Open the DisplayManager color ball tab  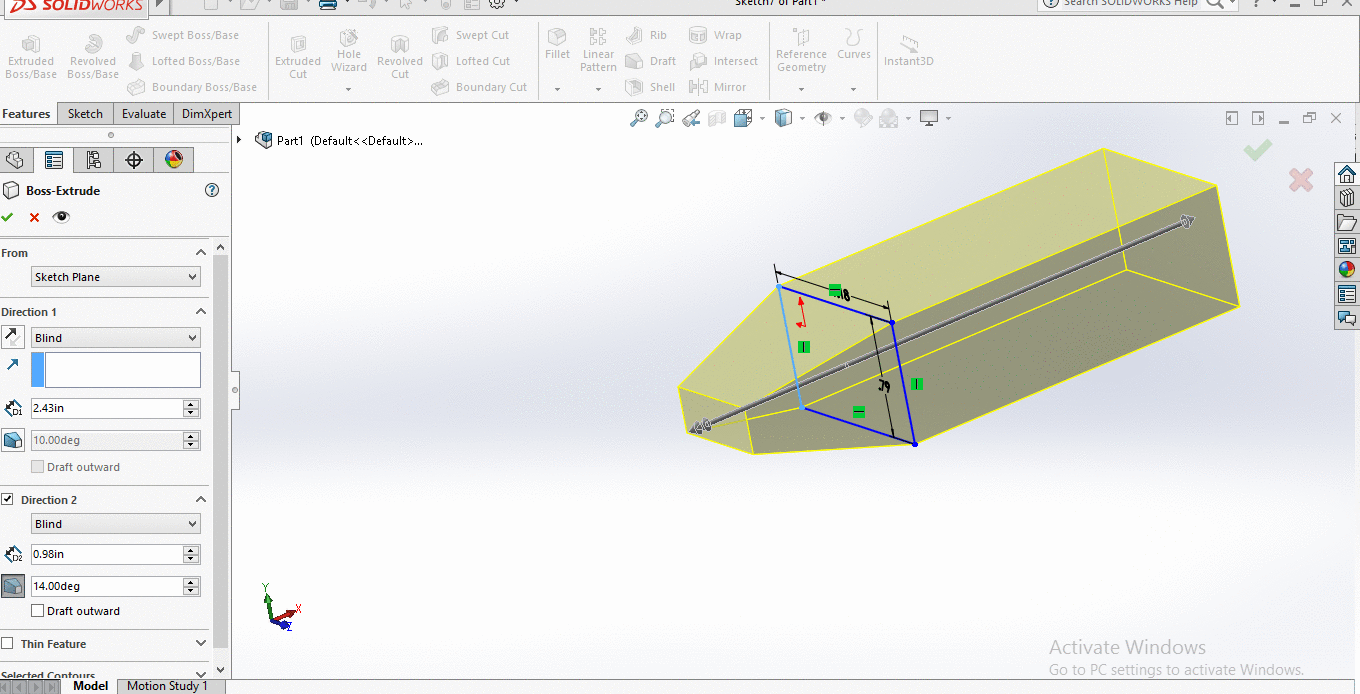[174, 160]
